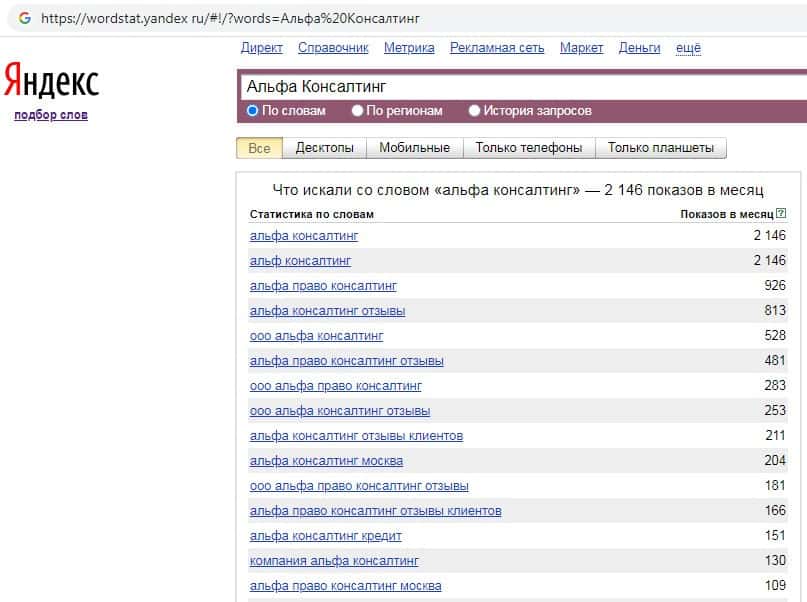Open the компания альфа консалтинг link
Screen dimensions: 807x602
(x=334, y=560)
